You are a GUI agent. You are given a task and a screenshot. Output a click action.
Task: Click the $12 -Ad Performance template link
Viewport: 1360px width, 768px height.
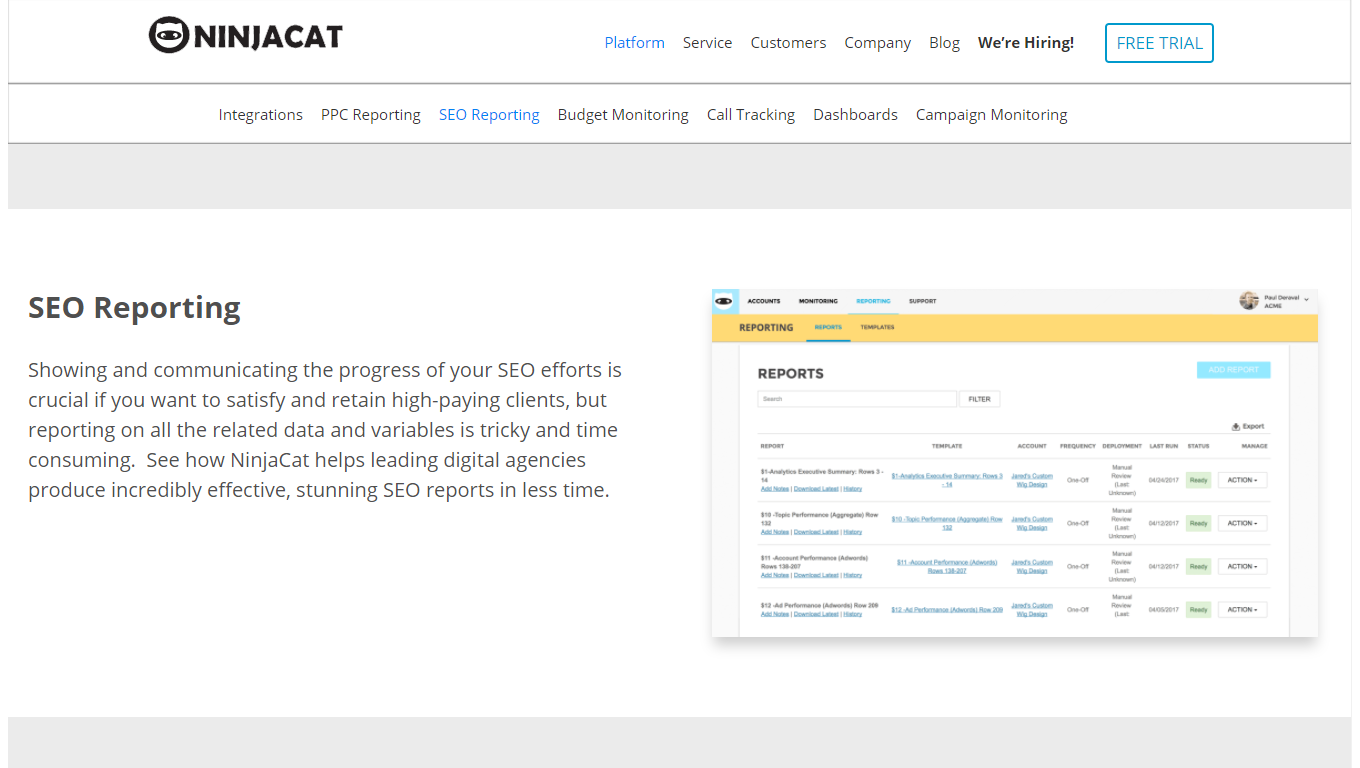[947, 609]
